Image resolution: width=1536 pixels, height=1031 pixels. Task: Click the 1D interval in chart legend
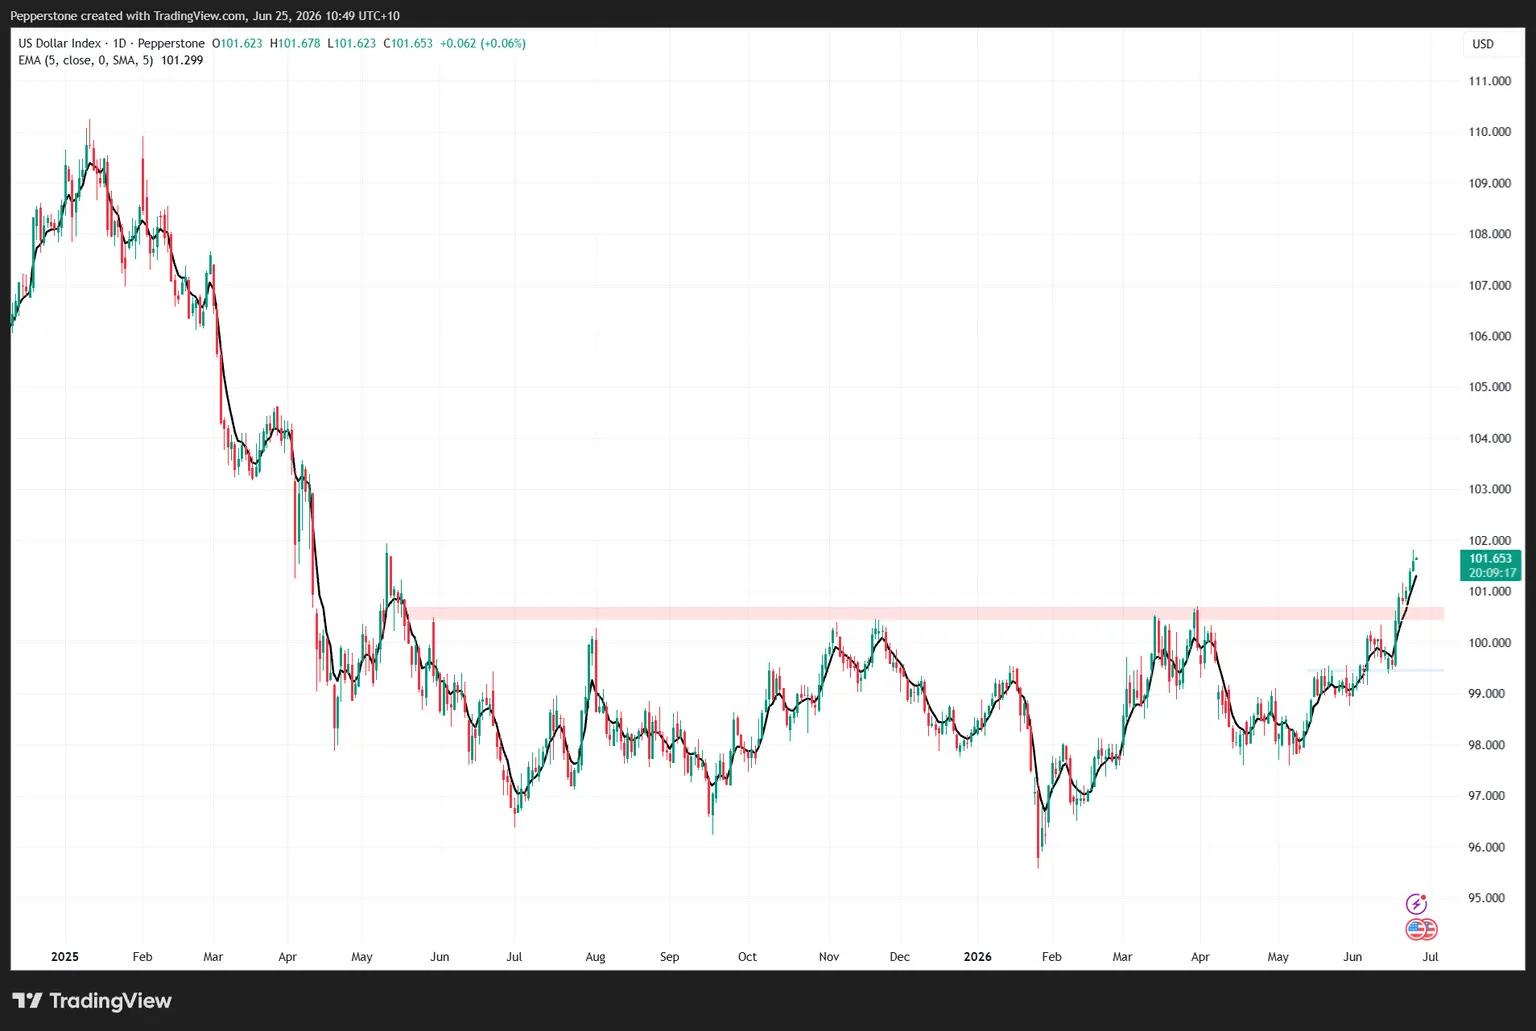[x=120, y=43]
